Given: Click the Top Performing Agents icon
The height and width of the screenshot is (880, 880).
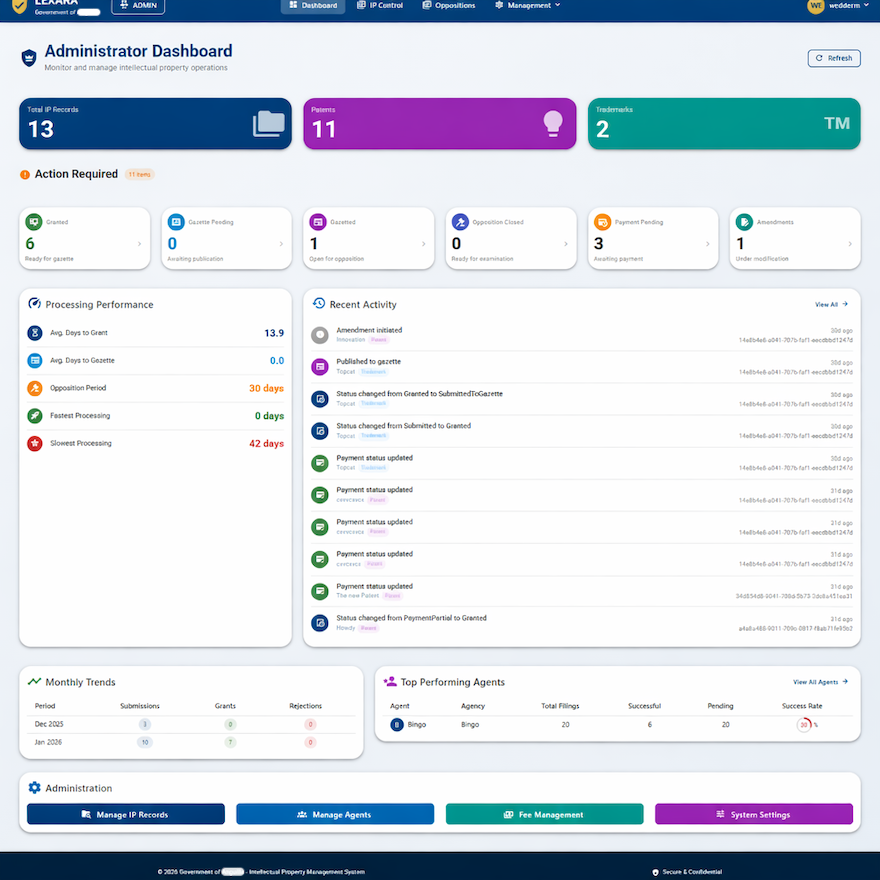Looking at the screenshot, I should pos(390,681).
